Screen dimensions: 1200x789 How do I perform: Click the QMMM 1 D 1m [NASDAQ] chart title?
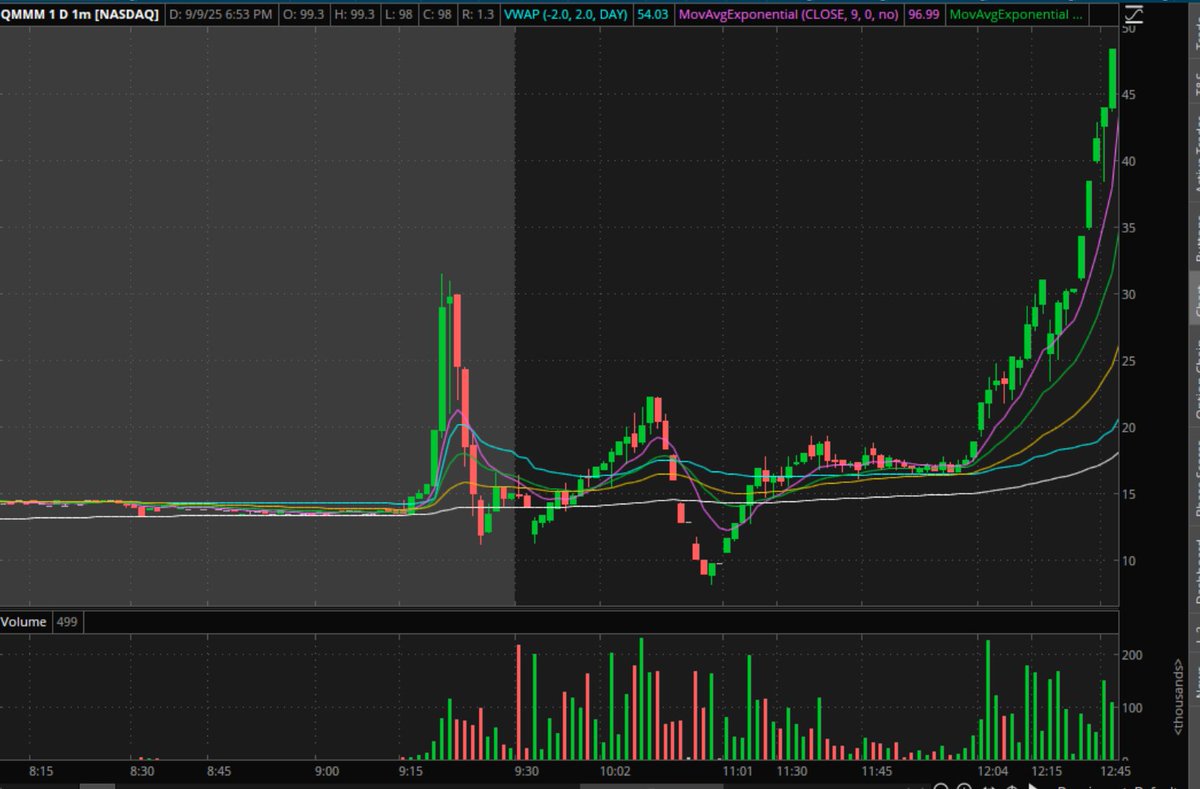point(80,15)
